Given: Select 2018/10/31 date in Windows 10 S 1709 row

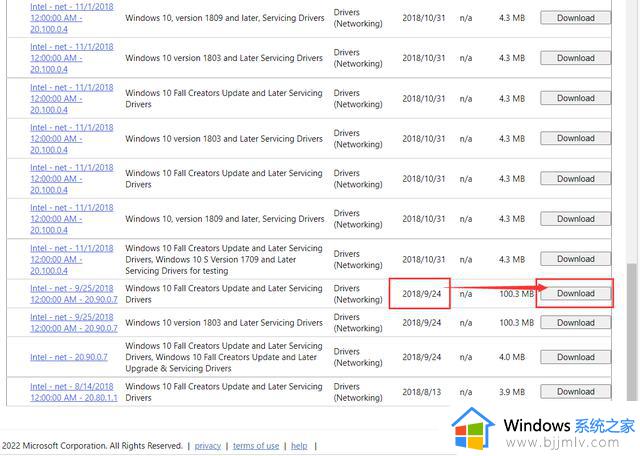Looking at the screenshot, I should click(424, 259).
